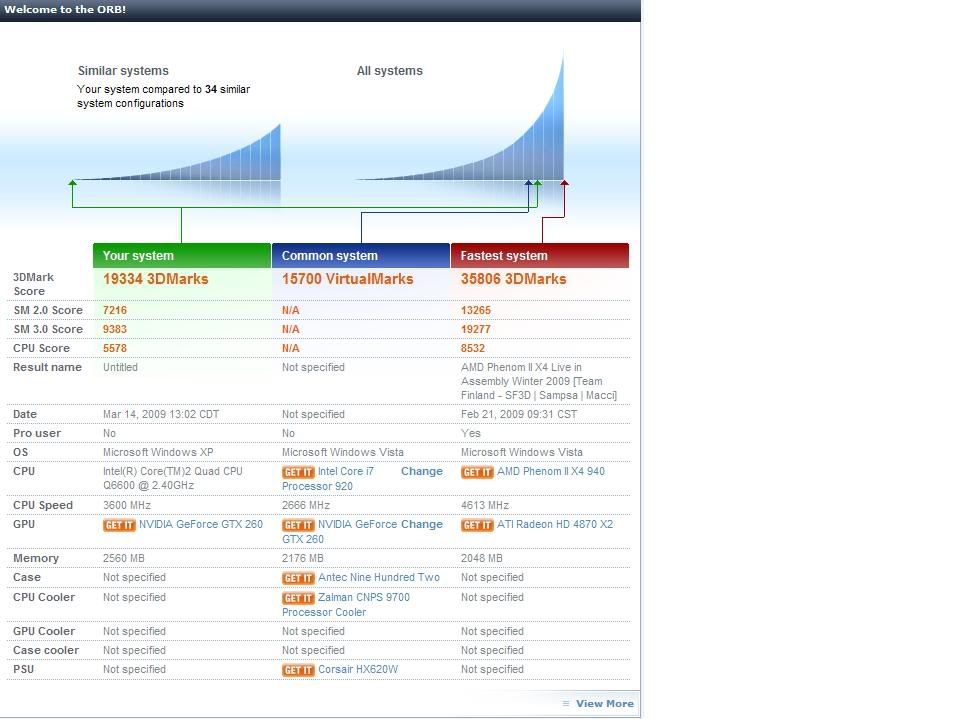Screen dimensions: 960x719
Task: Click the Similar systems distribution graph
Action: click(200, 160)
